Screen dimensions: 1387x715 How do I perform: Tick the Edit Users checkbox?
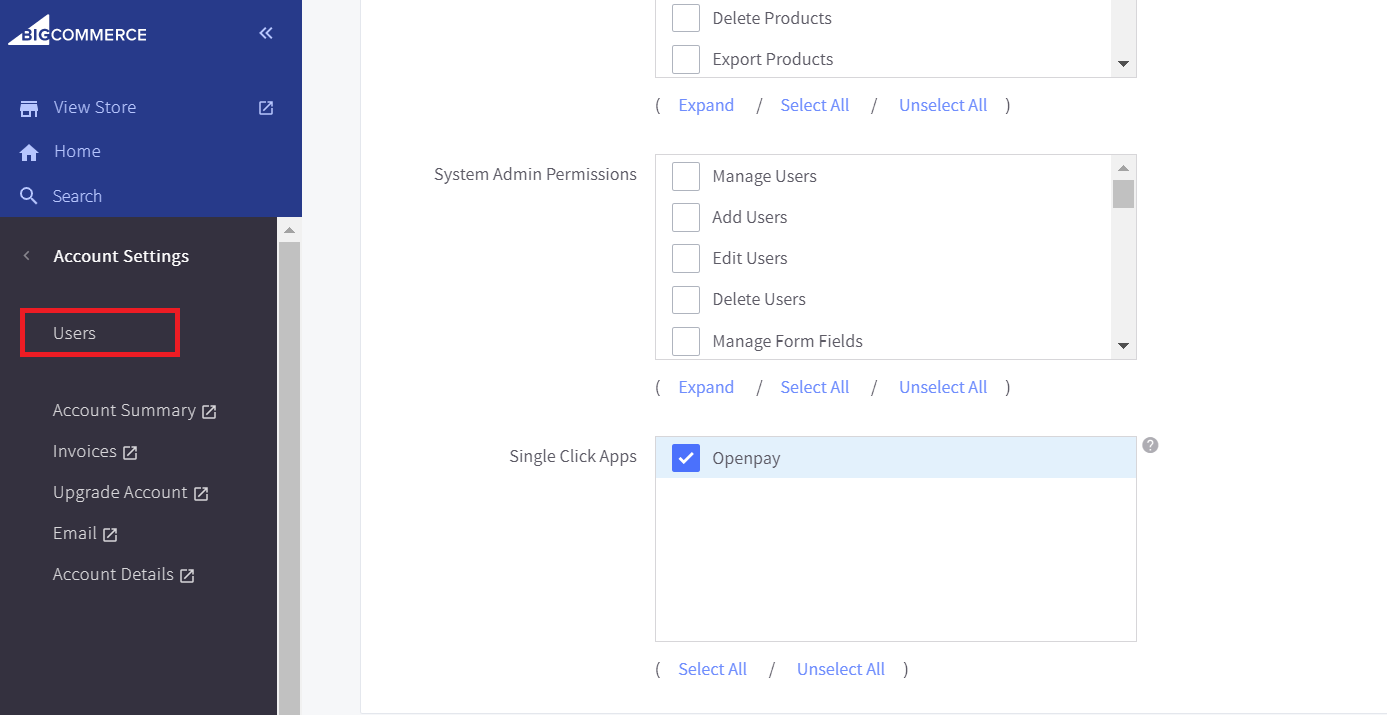tap(686, 258)
